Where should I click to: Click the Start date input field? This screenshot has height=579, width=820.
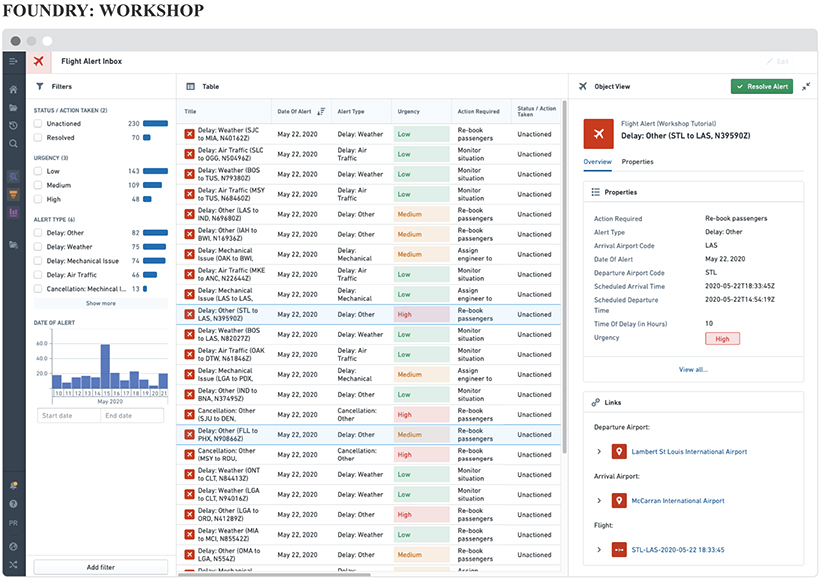(68, 415)
